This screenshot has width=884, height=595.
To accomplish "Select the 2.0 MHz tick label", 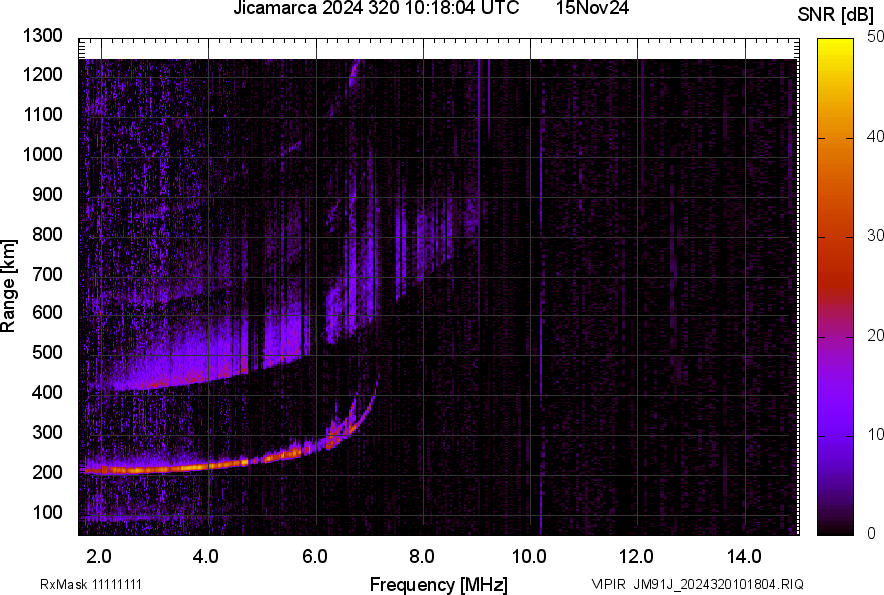I will 101,554.
